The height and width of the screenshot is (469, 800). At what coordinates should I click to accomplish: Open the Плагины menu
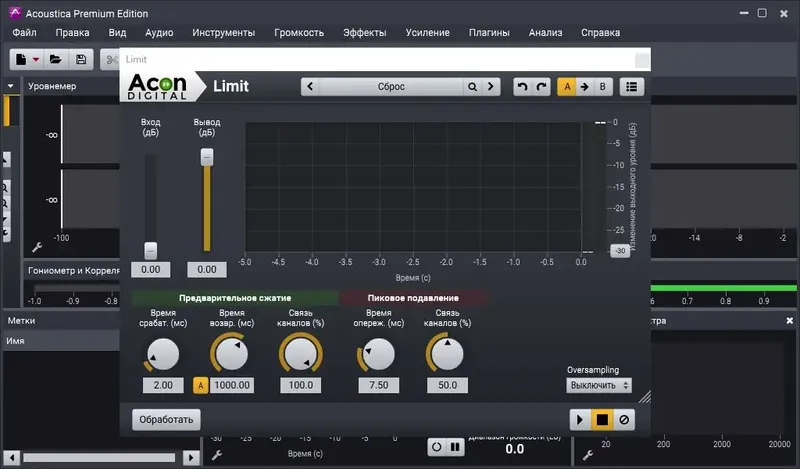489,33
